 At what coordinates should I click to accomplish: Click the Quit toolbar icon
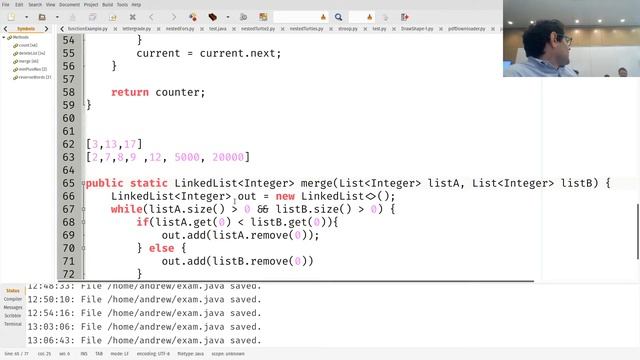point(404,17)
